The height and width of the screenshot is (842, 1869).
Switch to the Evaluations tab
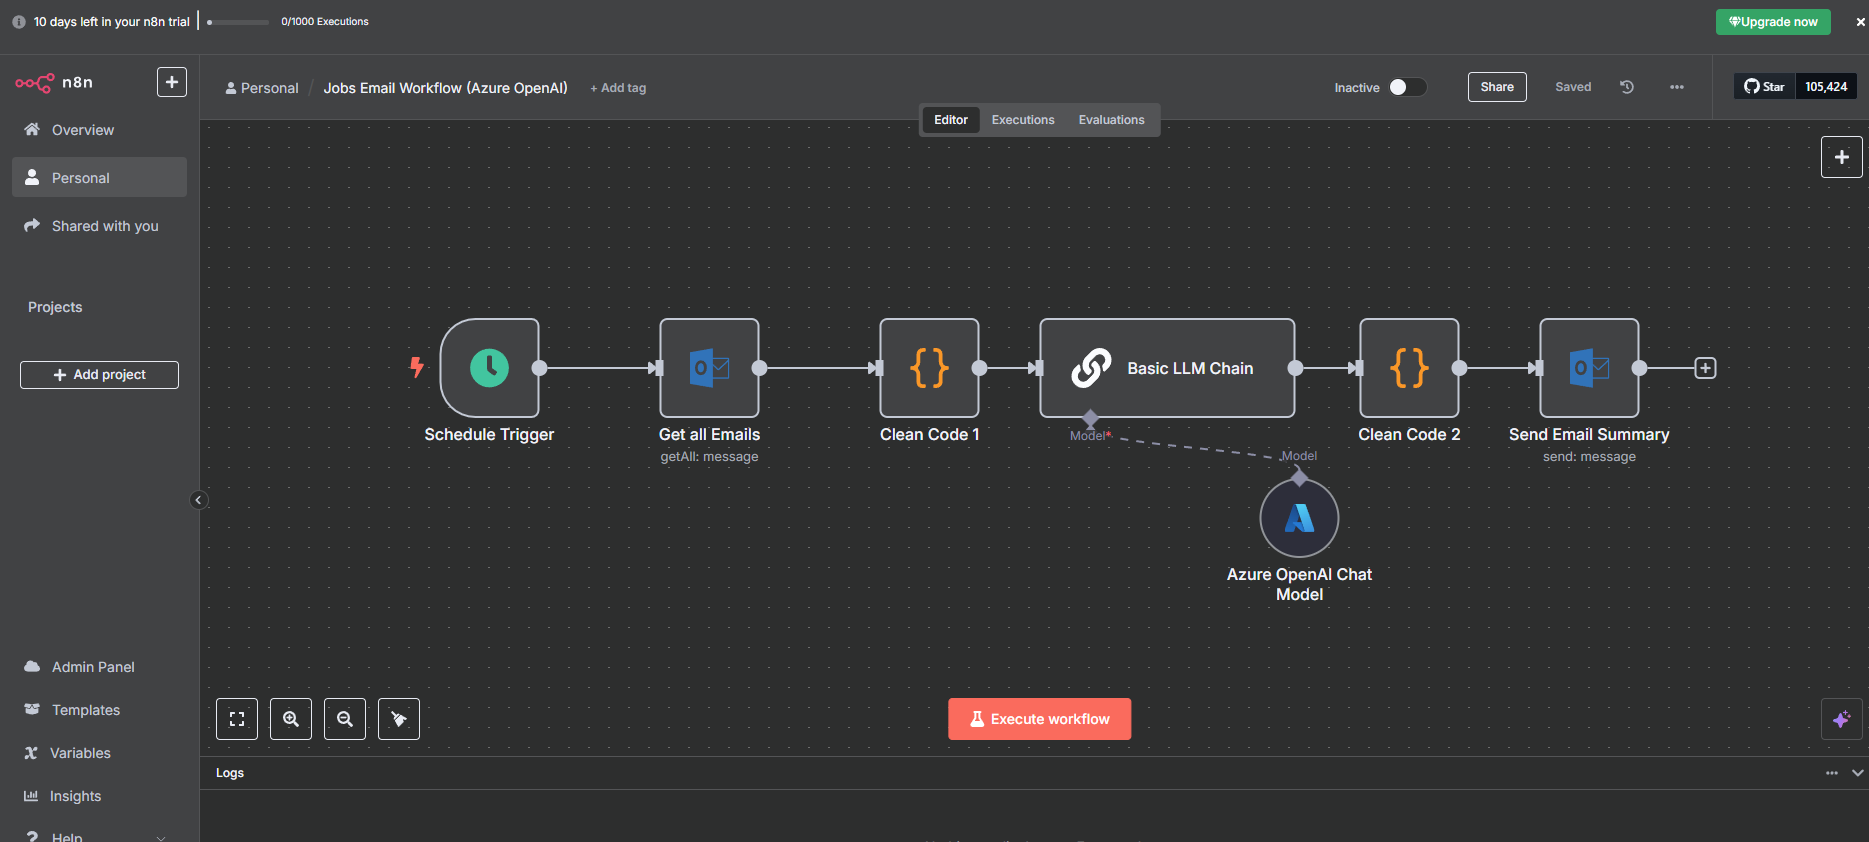1111,120
